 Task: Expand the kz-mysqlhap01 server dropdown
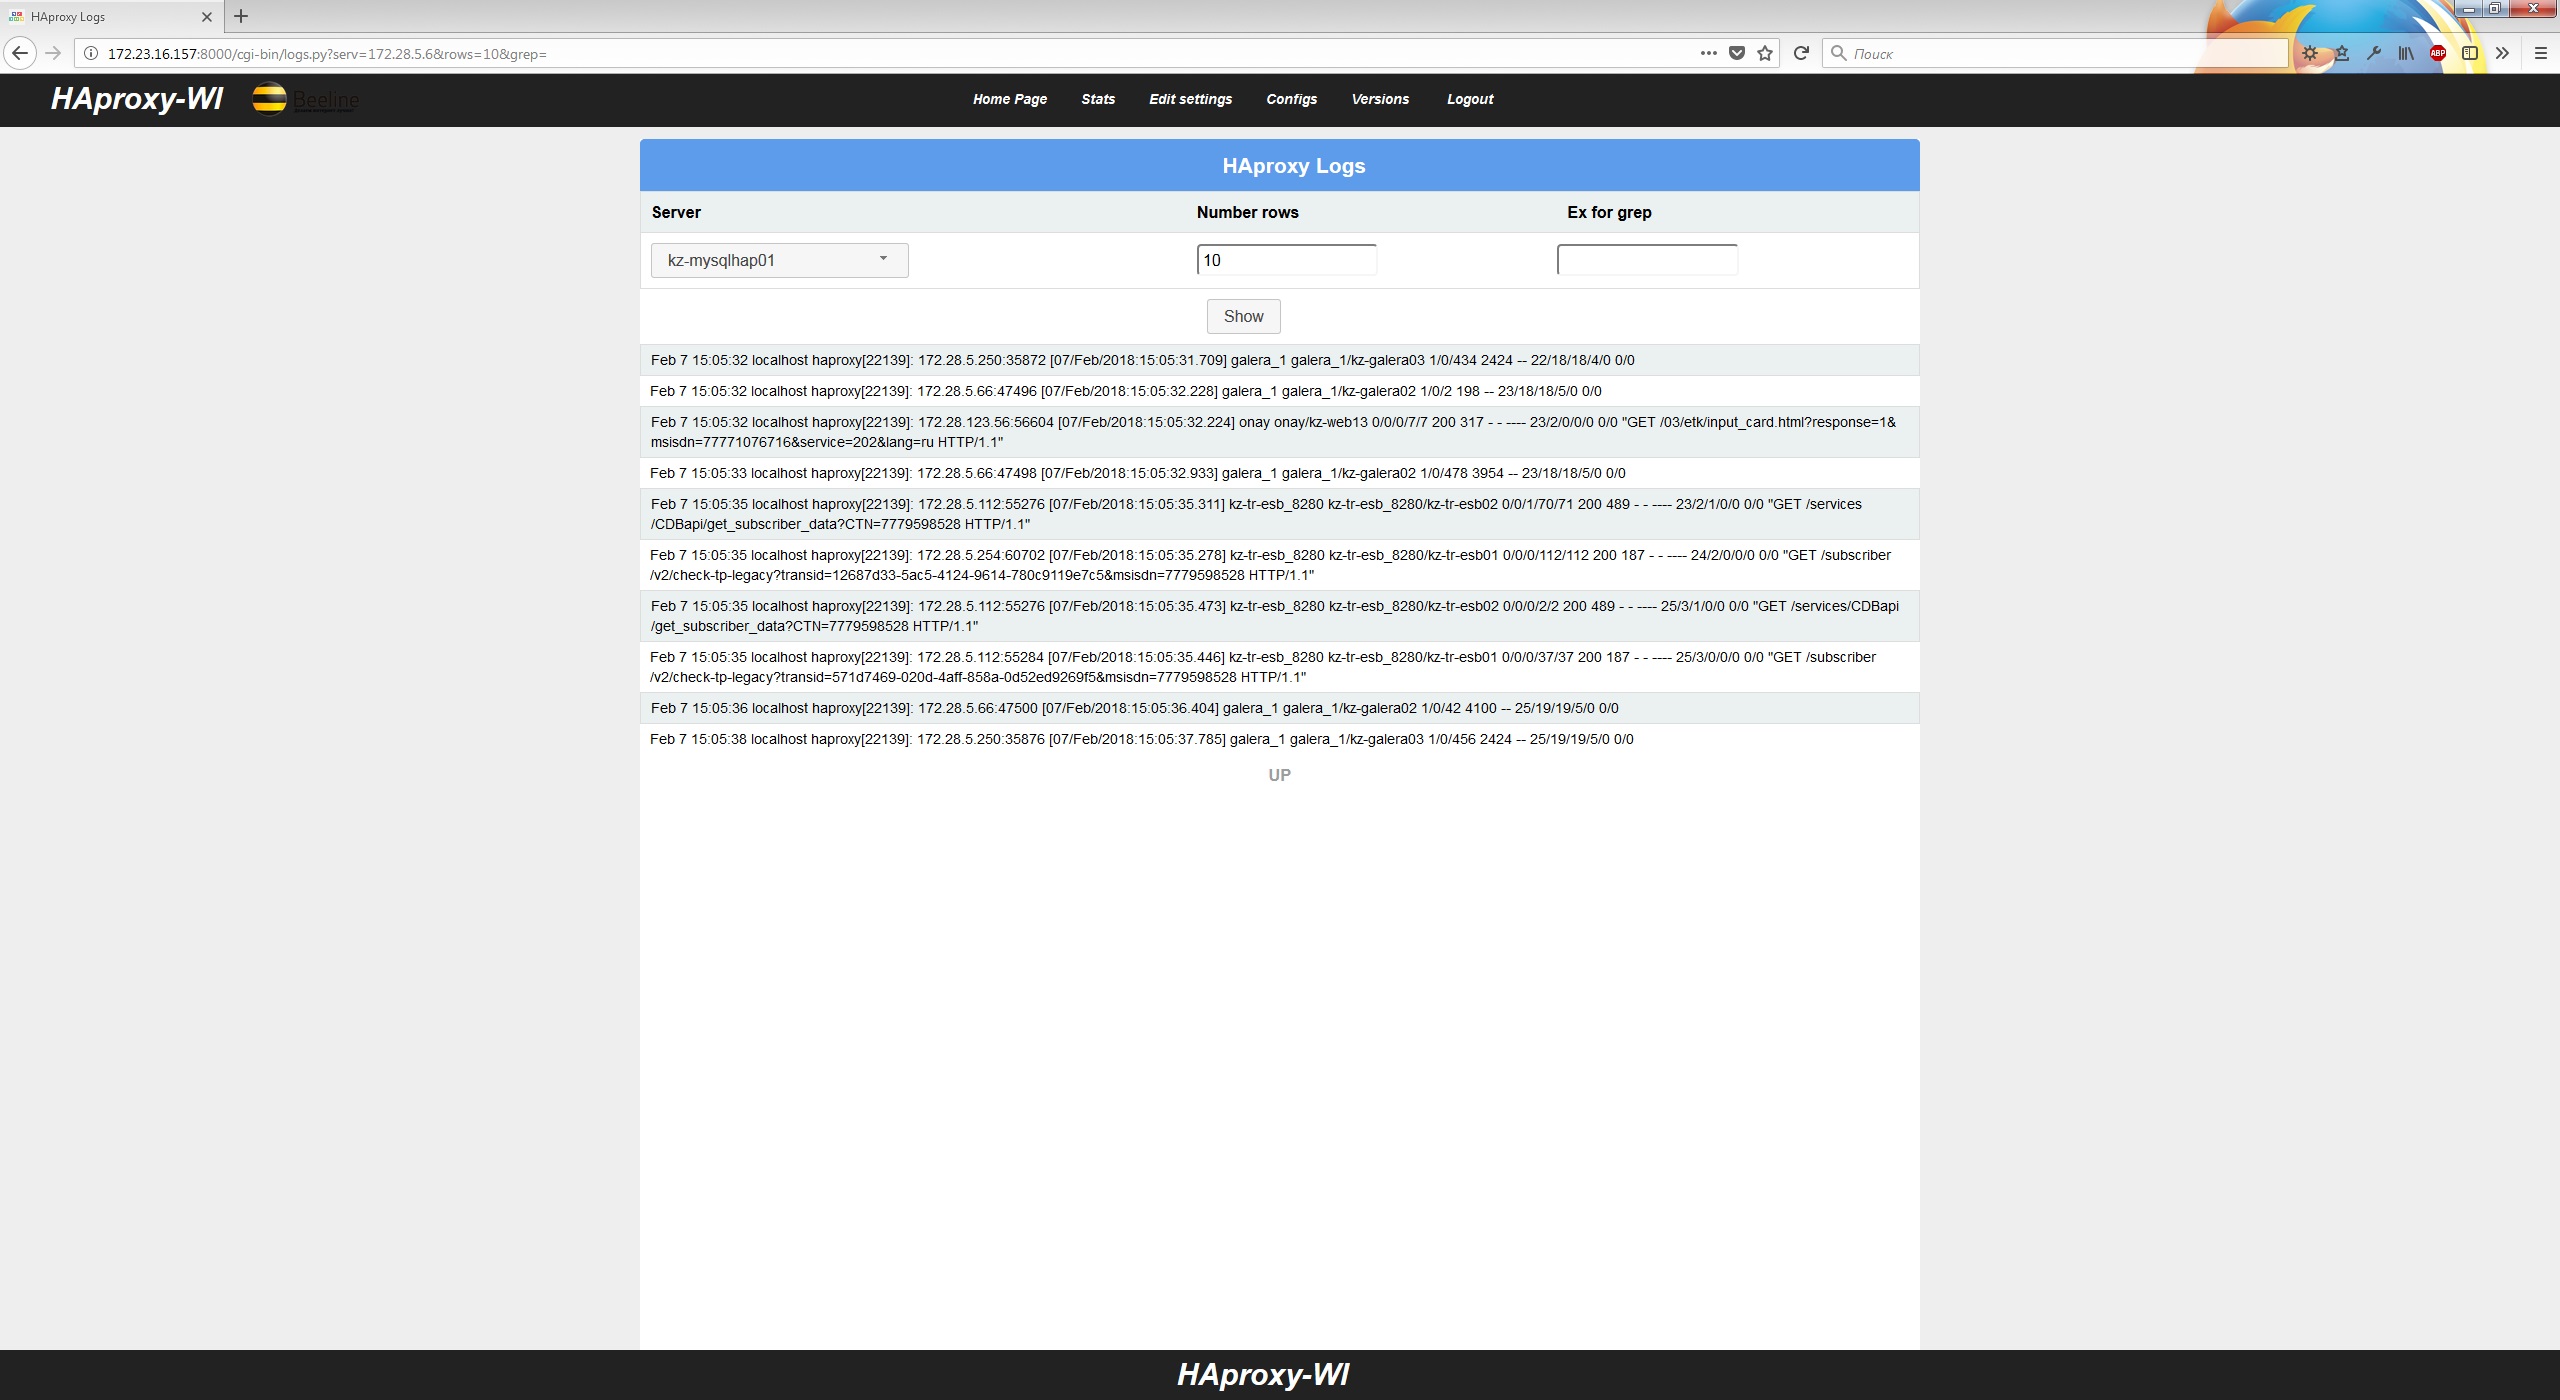point(780,260)
